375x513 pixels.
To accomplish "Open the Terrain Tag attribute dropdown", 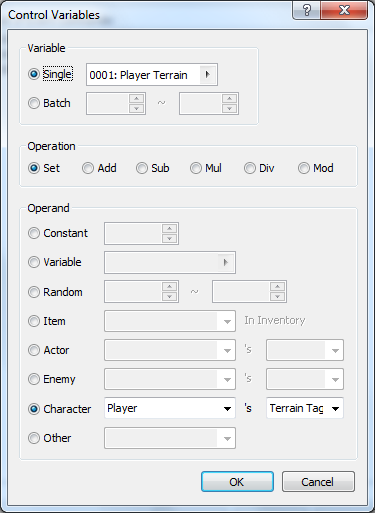I will [x=305, y=408].
